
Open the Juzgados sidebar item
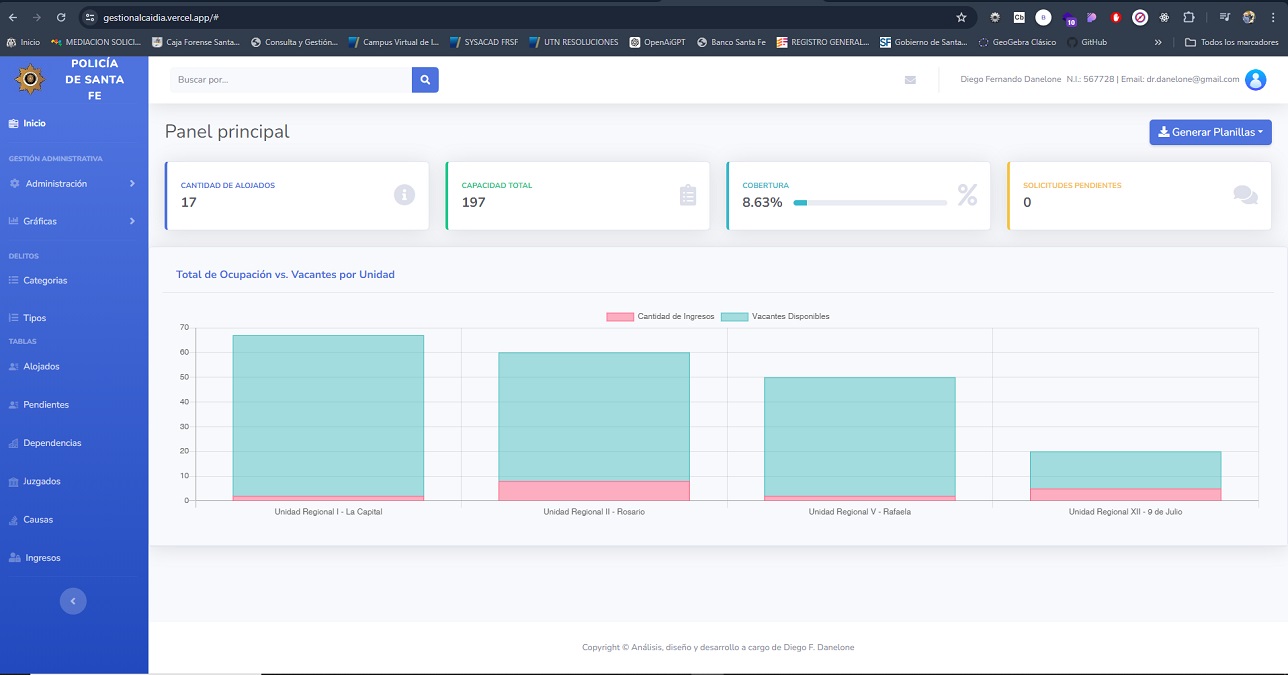(x=41, y=482)
